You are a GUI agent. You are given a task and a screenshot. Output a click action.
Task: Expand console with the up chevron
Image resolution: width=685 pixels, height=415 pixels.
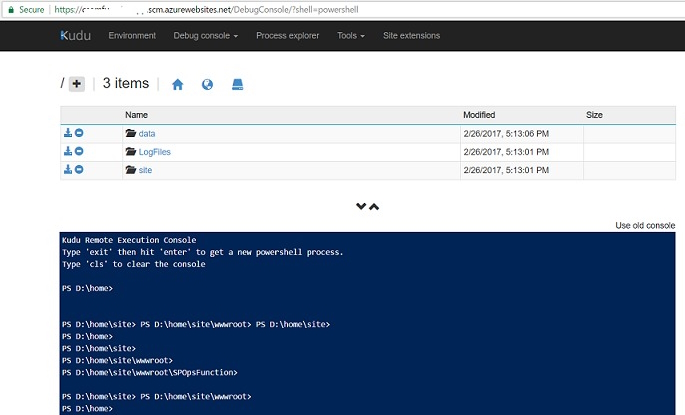(374, 207)
